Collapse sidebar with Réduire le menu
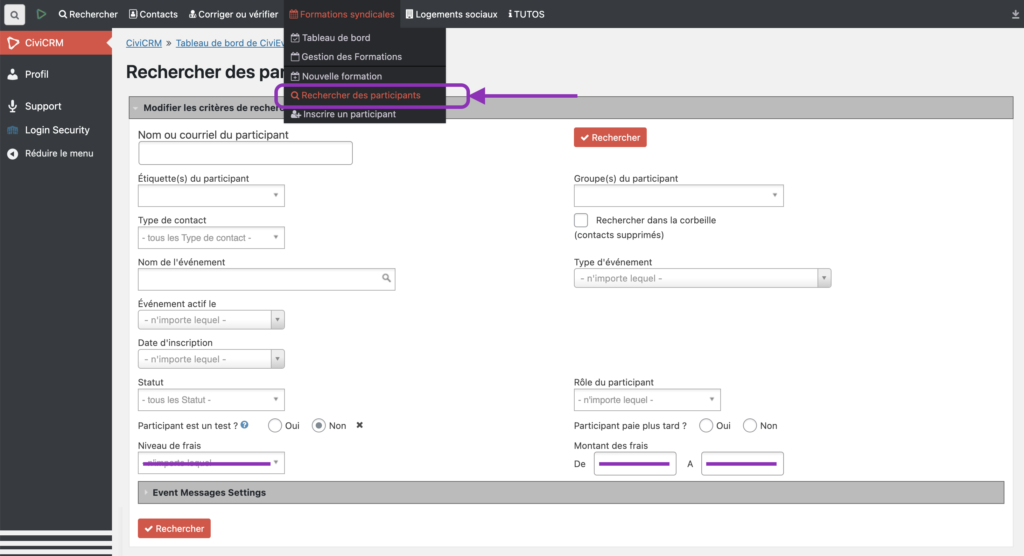This screenshot has width=1024, height=556. click(59, 153)
